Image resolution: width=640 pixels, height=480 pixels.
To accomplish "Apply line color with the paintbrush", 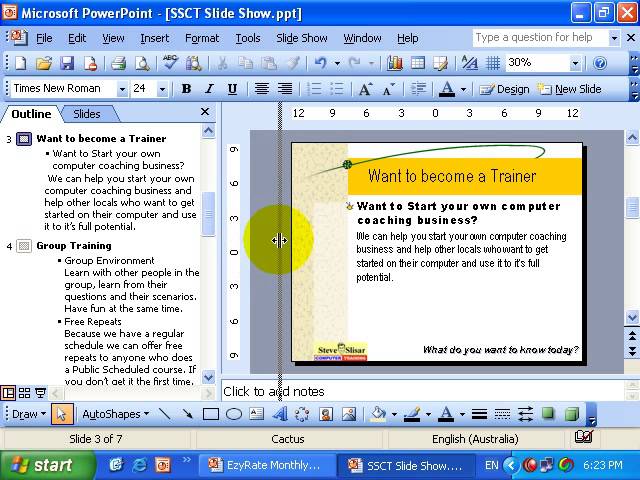I will 412,414.
